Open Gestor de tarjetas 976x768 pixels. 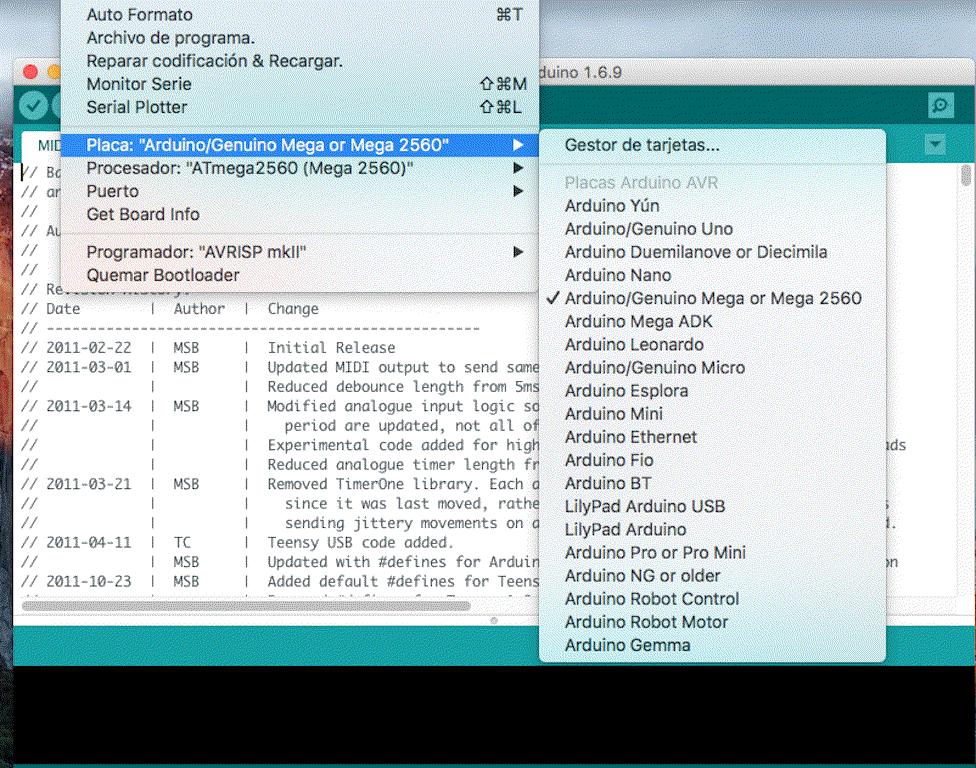tap(642, 145)
